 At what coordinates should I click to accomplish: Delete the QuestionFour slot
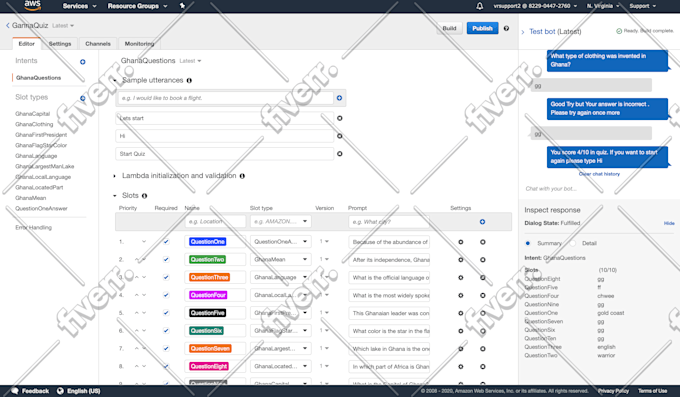tap(482, 295)
